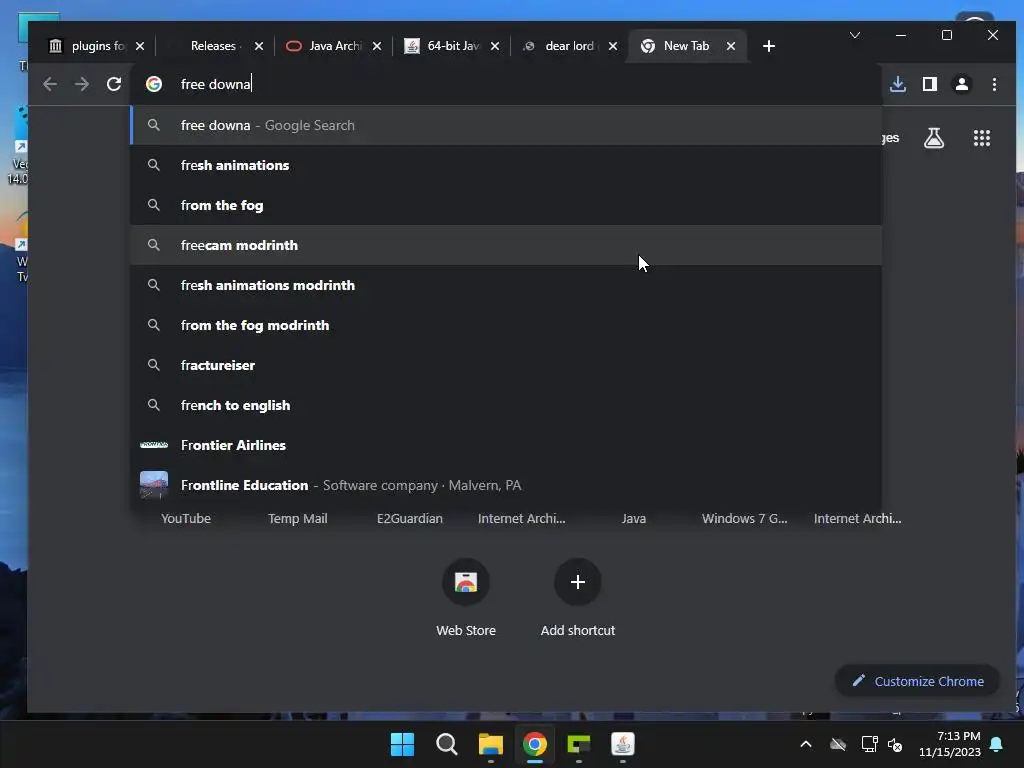Open Chrome downloads icon
The width and height of the screenshot is (1024, 768).
(x=898, y=84)
